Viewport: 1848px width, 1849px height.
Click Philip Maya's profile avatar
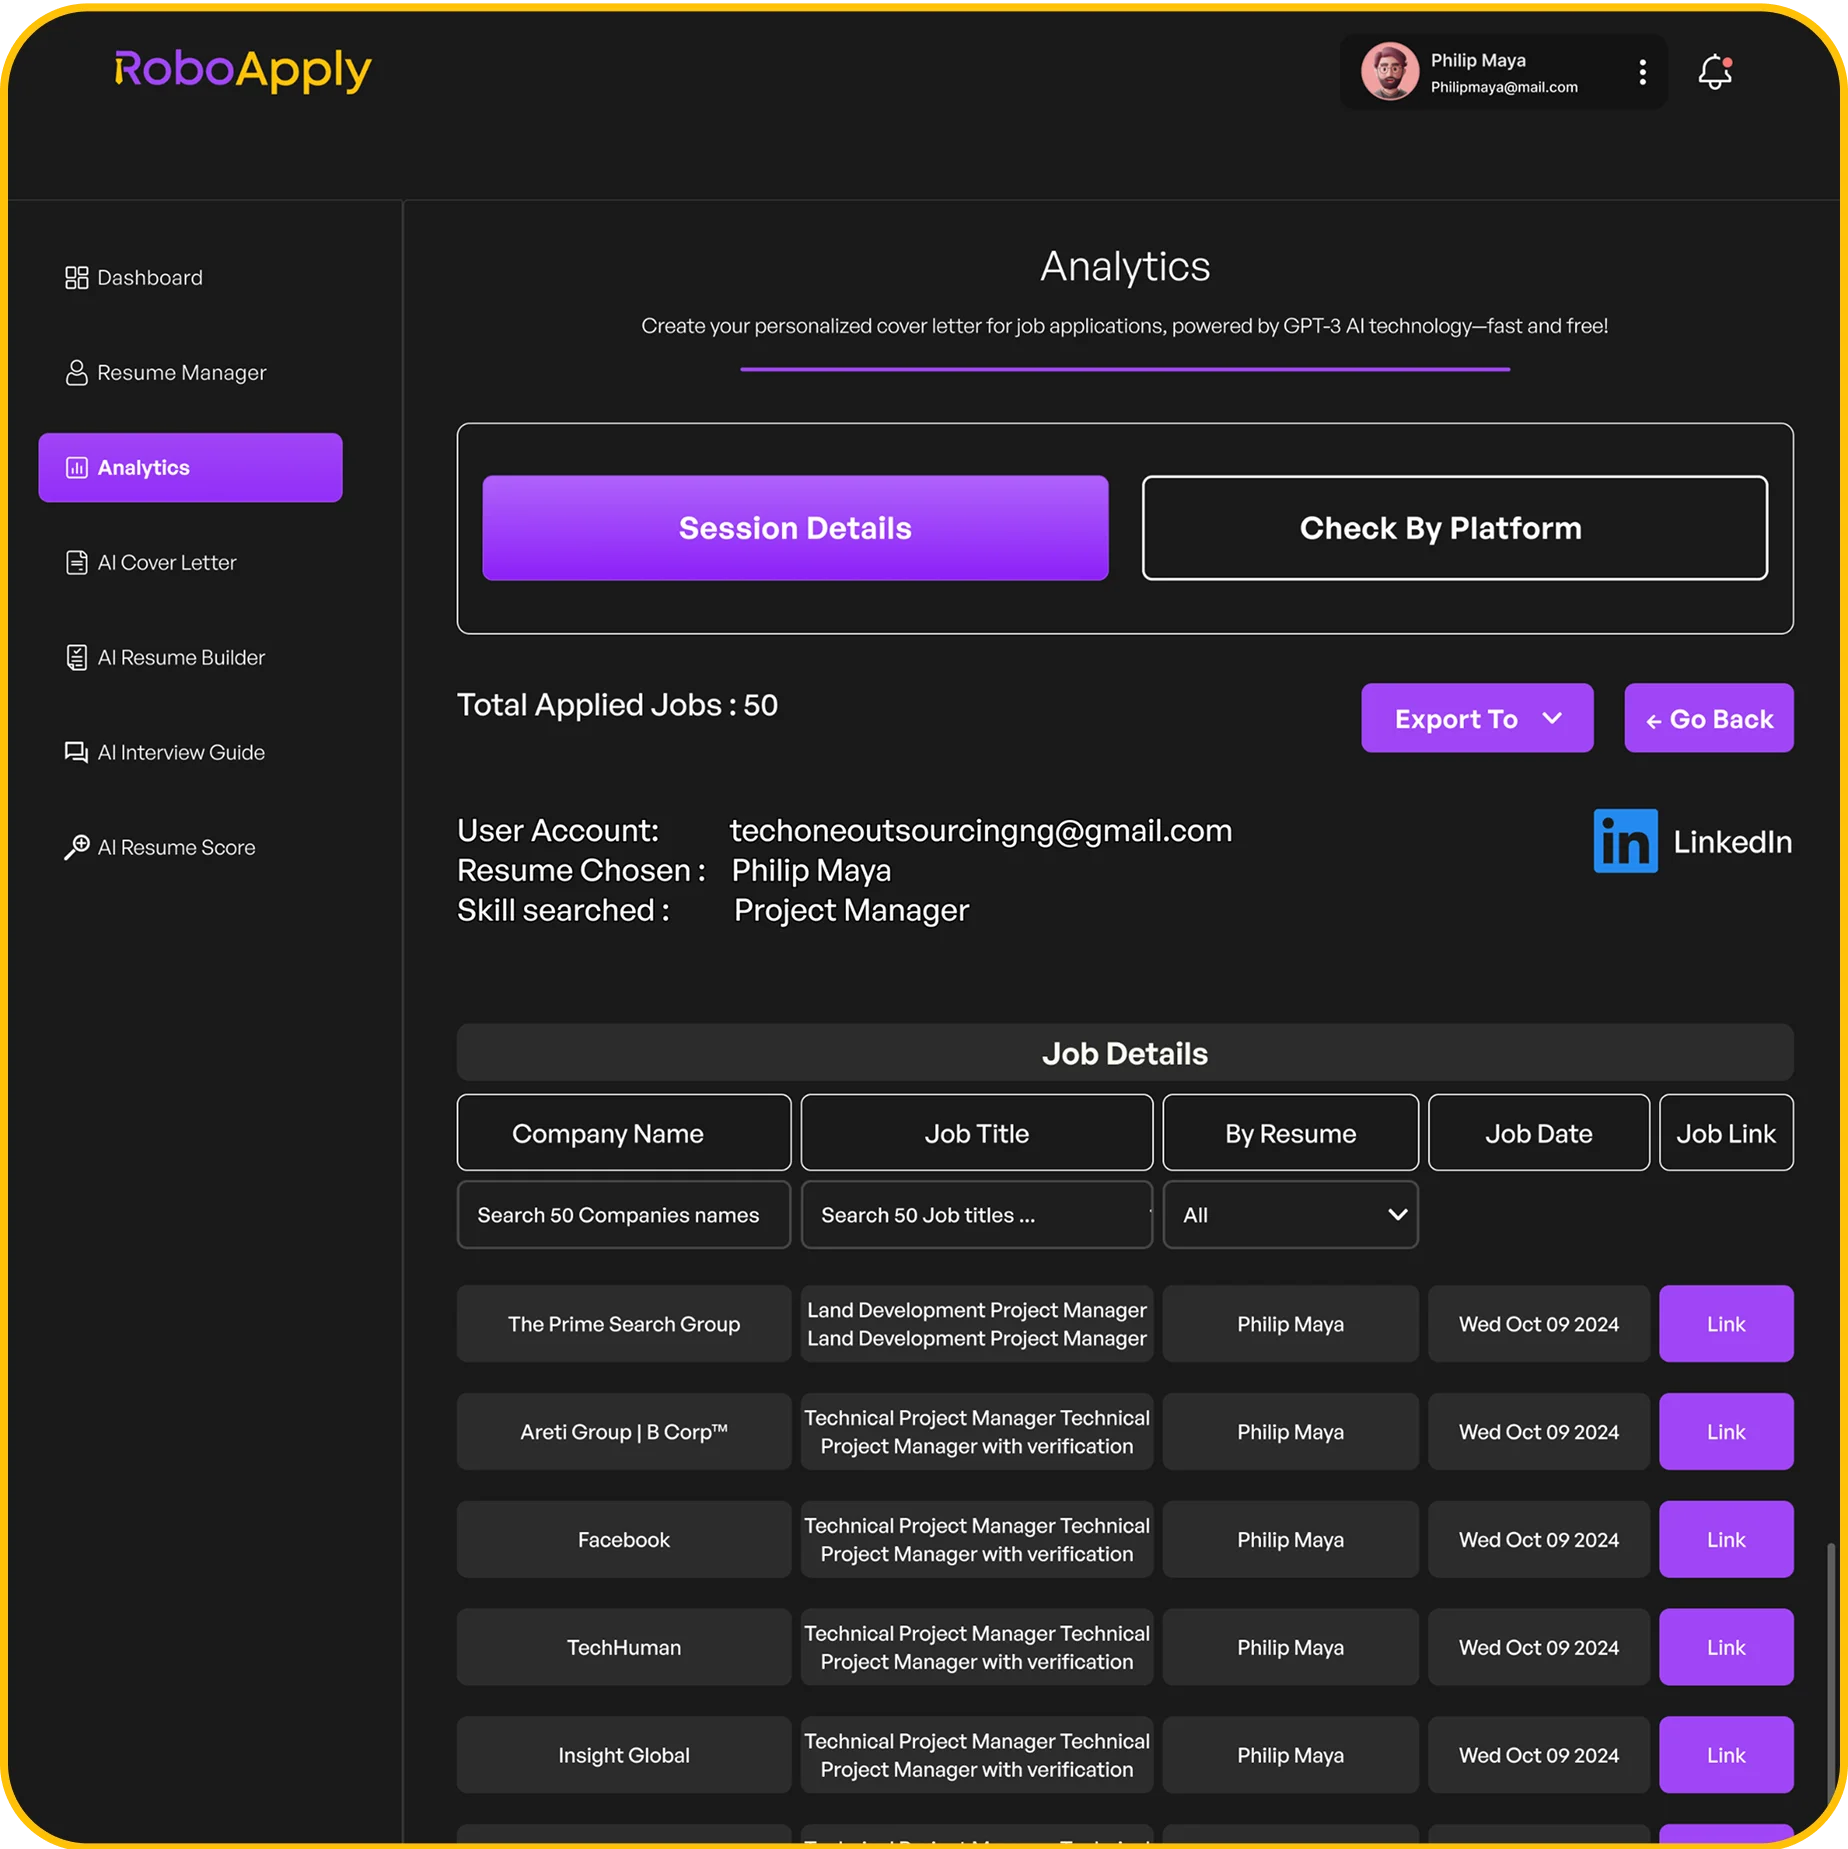click(1389, 72)
